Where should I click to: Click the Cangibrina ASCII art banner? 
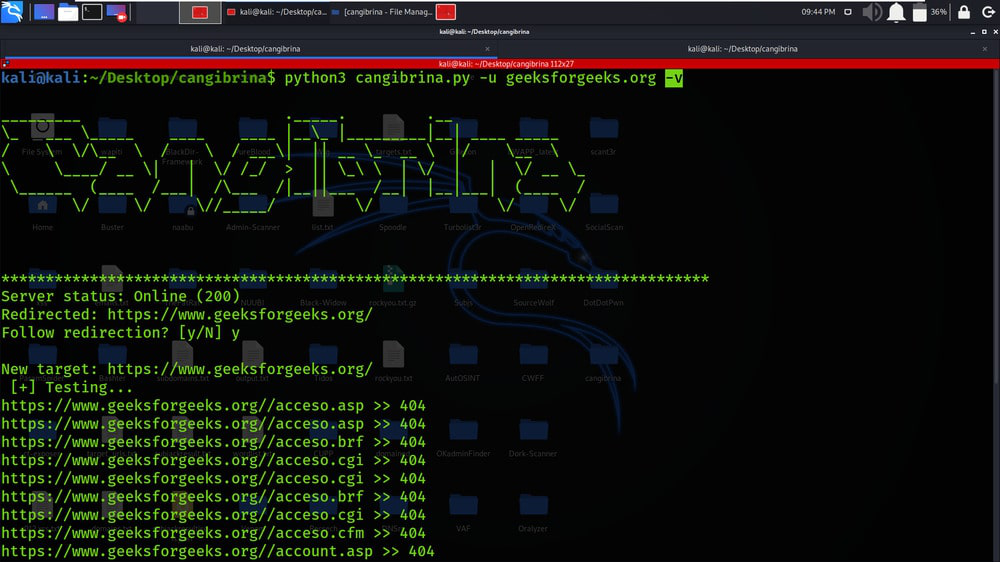tap(293, 165)
